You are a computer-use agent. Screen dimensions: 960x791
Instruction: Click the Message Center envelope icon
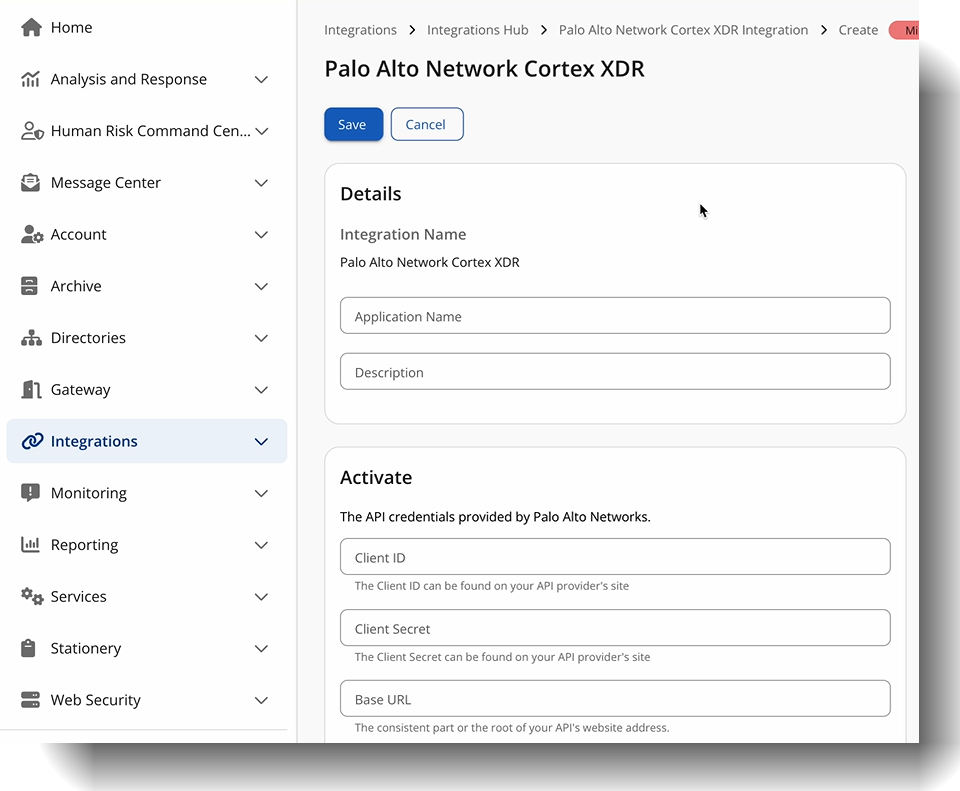coord(31,183)
